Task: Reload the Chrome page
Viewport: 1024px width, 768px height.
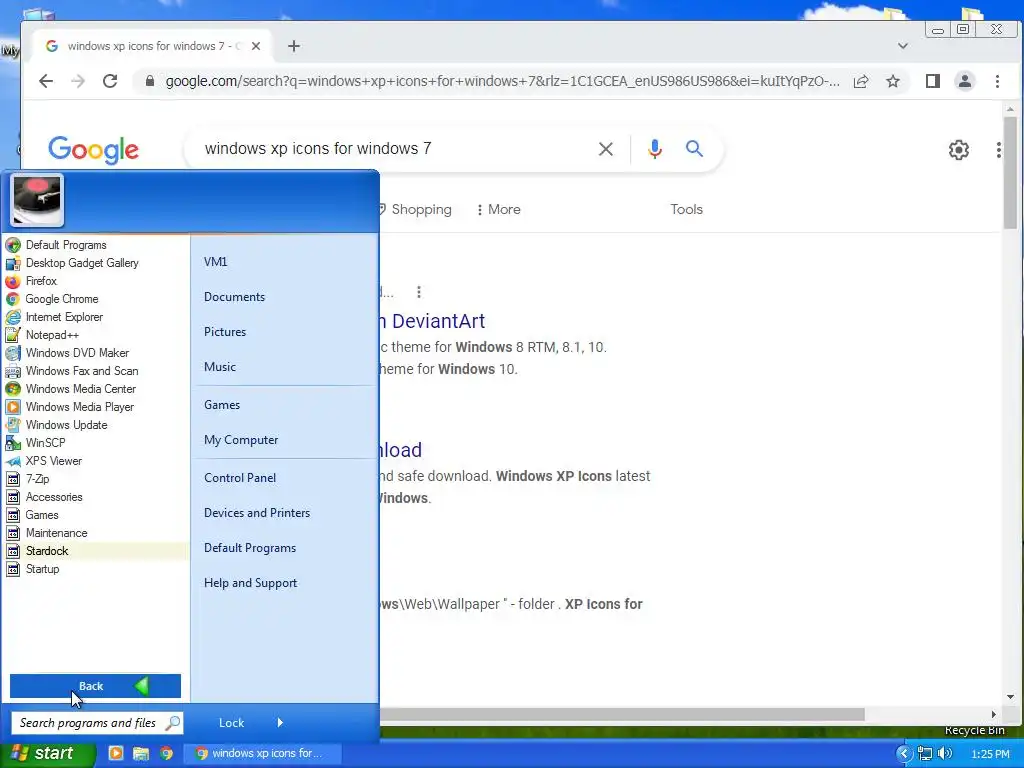Action: [110, 81]
